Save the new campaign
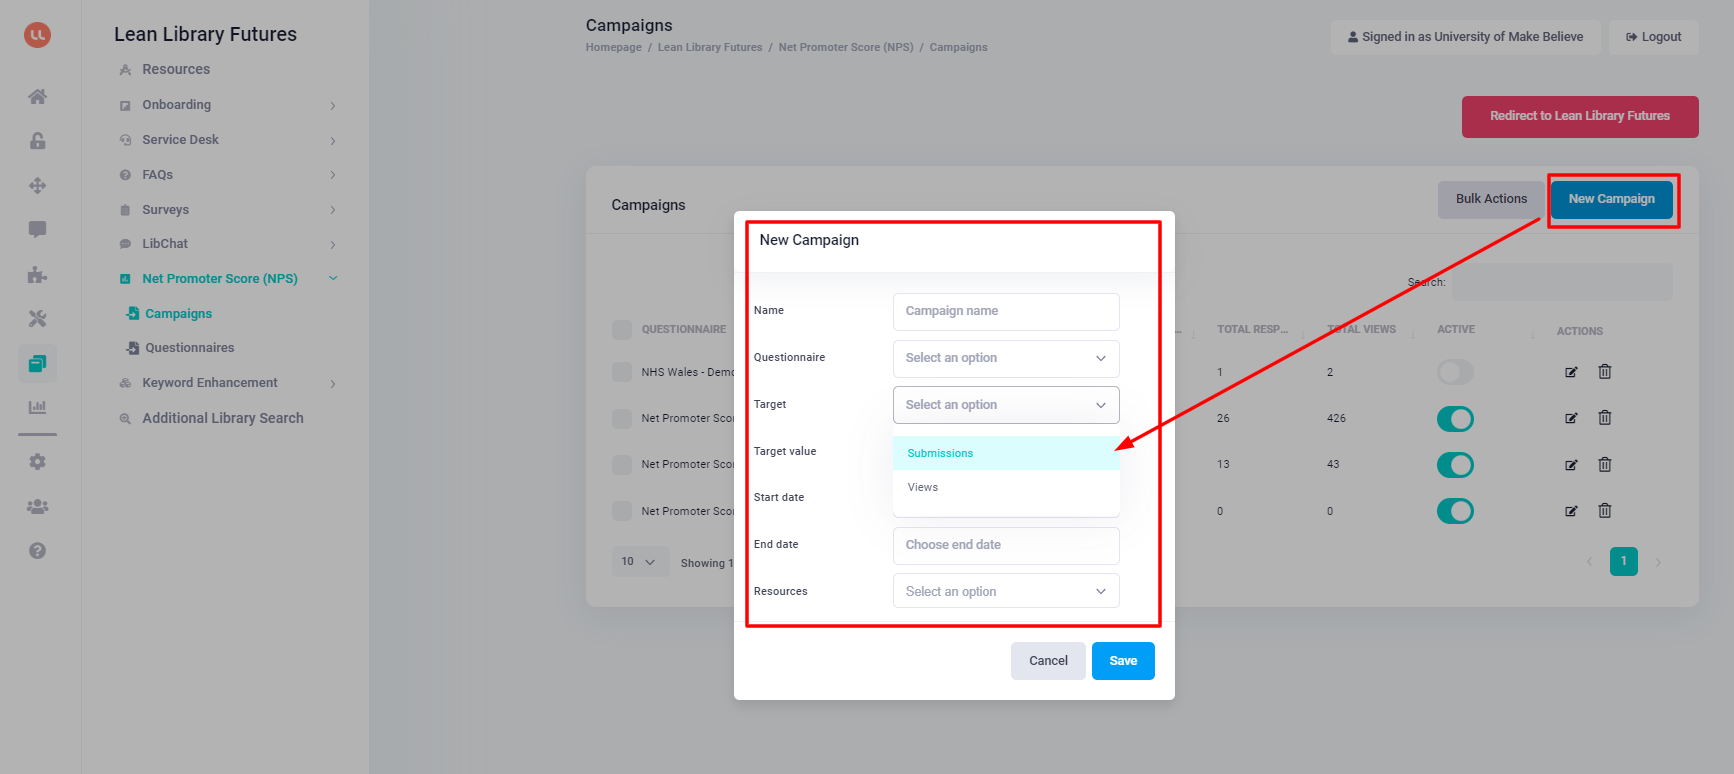The image size is (1734, 774). pos(1123,660)
